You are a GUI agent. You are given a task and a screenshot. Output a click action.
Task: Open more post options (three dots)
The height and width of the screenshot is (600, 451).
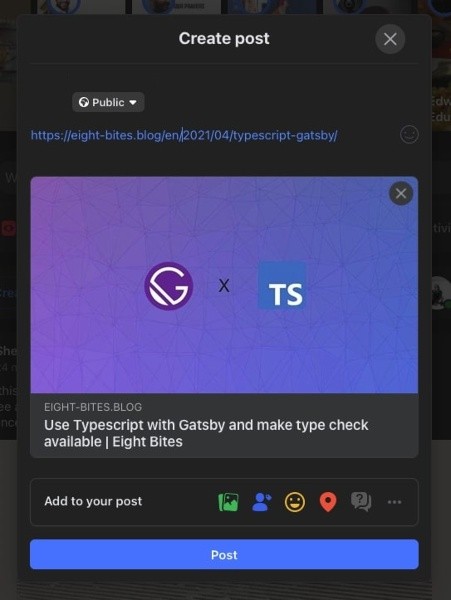[x=394, y=502]
